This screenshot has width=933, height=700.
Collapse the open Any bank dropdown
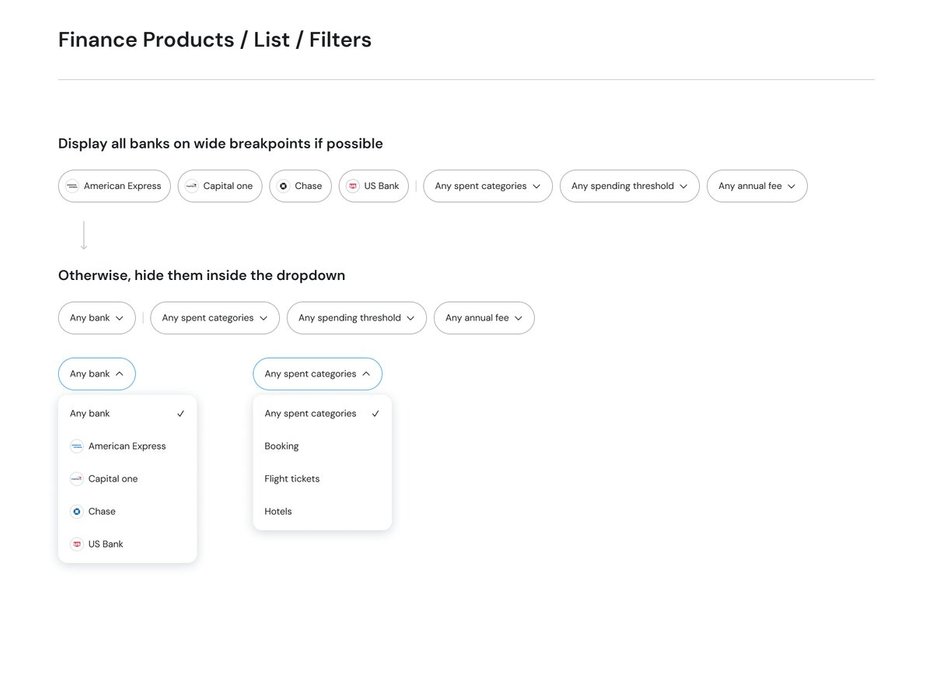point(97,374)
